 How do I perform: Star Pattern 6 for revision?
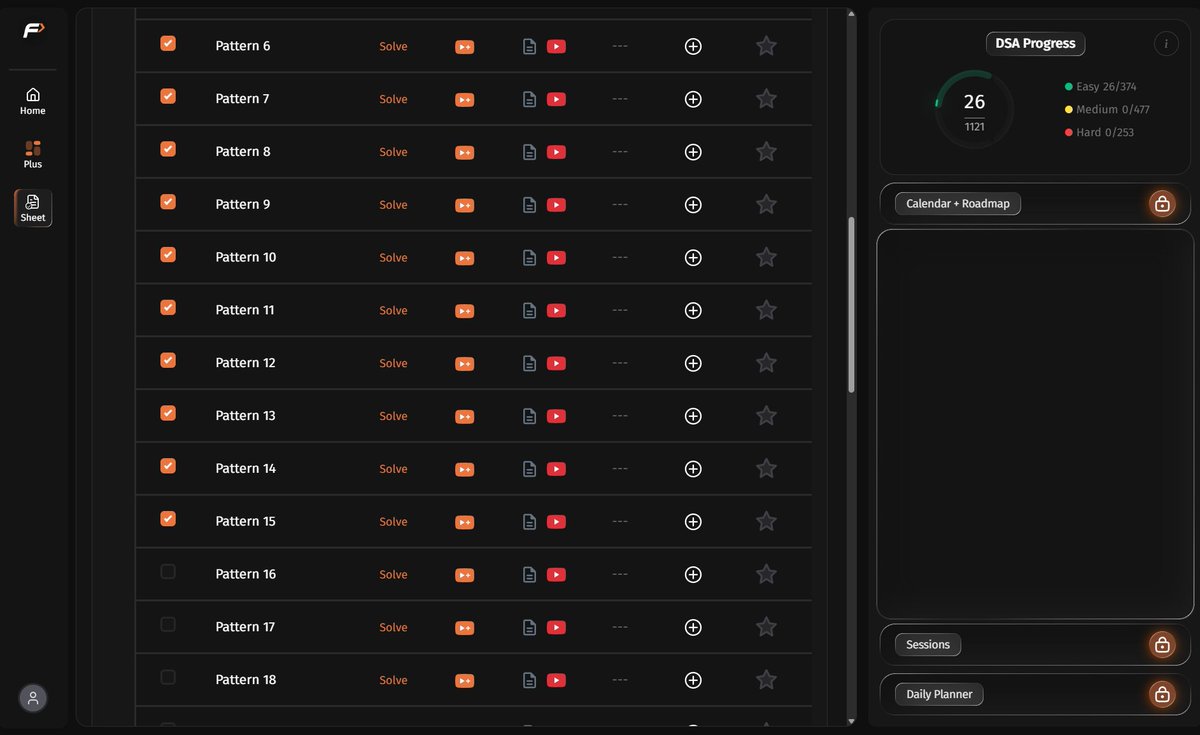click(766, 46)
